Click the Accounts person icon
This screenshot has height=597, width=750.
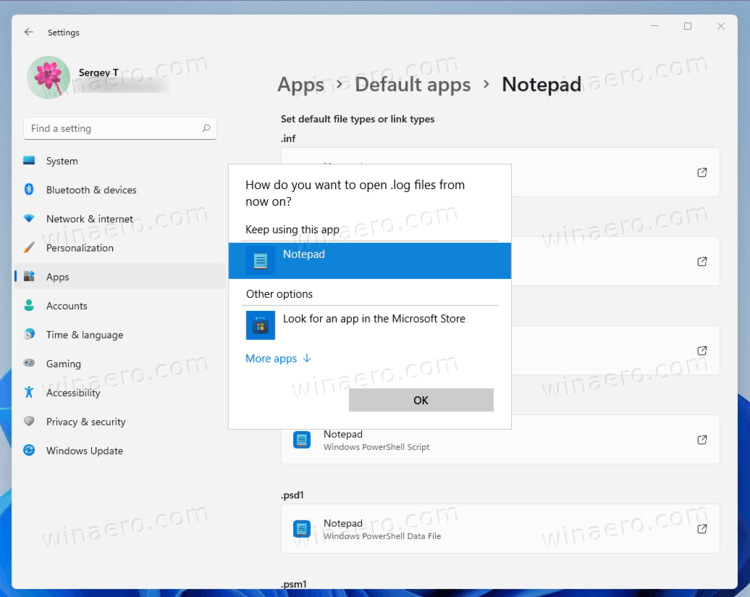click(29, 306)
